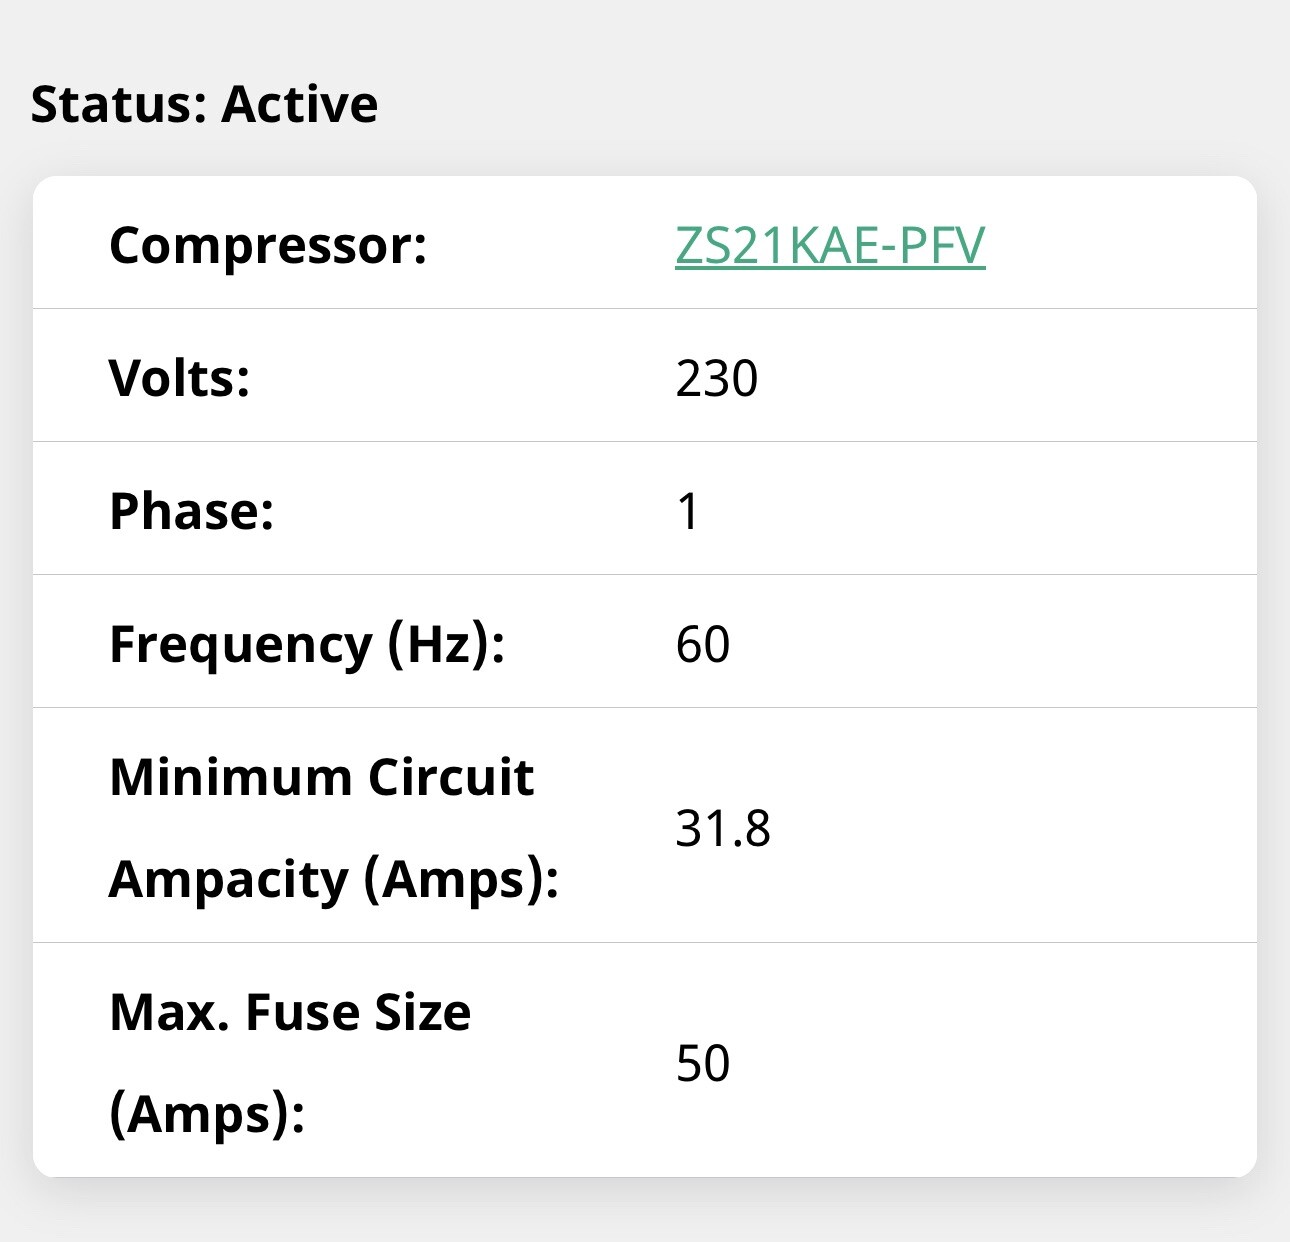1290x1242 pixels.
Task: Select the max fuse value 50
Action: (x=702, y=1063)
